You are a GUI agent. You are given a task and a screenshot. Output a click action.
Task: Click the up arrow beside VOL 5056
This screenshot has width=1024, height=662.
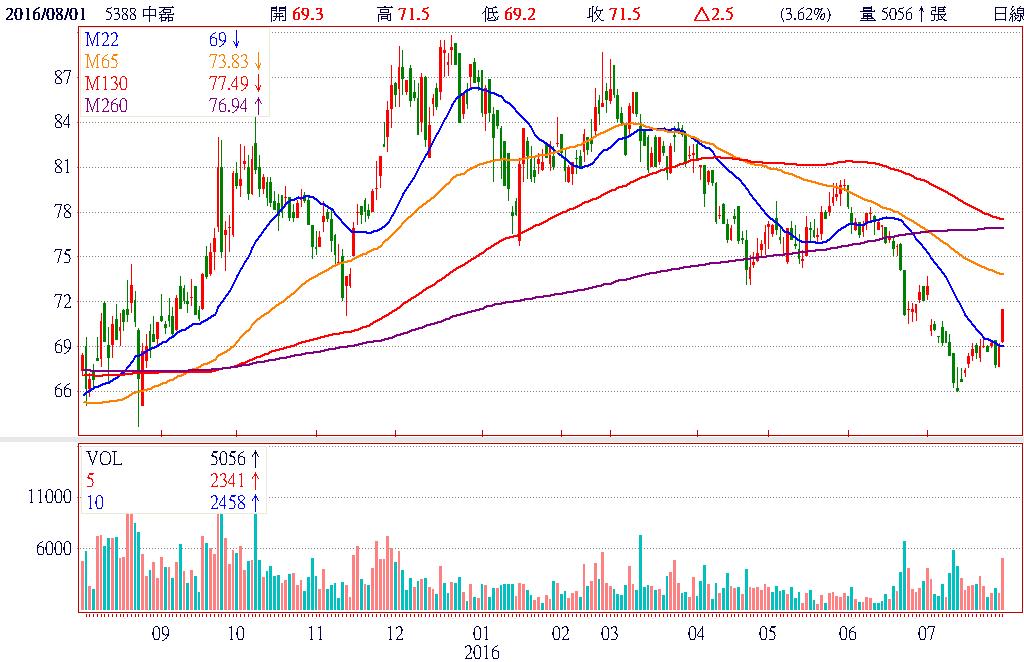tap(255, 458)
